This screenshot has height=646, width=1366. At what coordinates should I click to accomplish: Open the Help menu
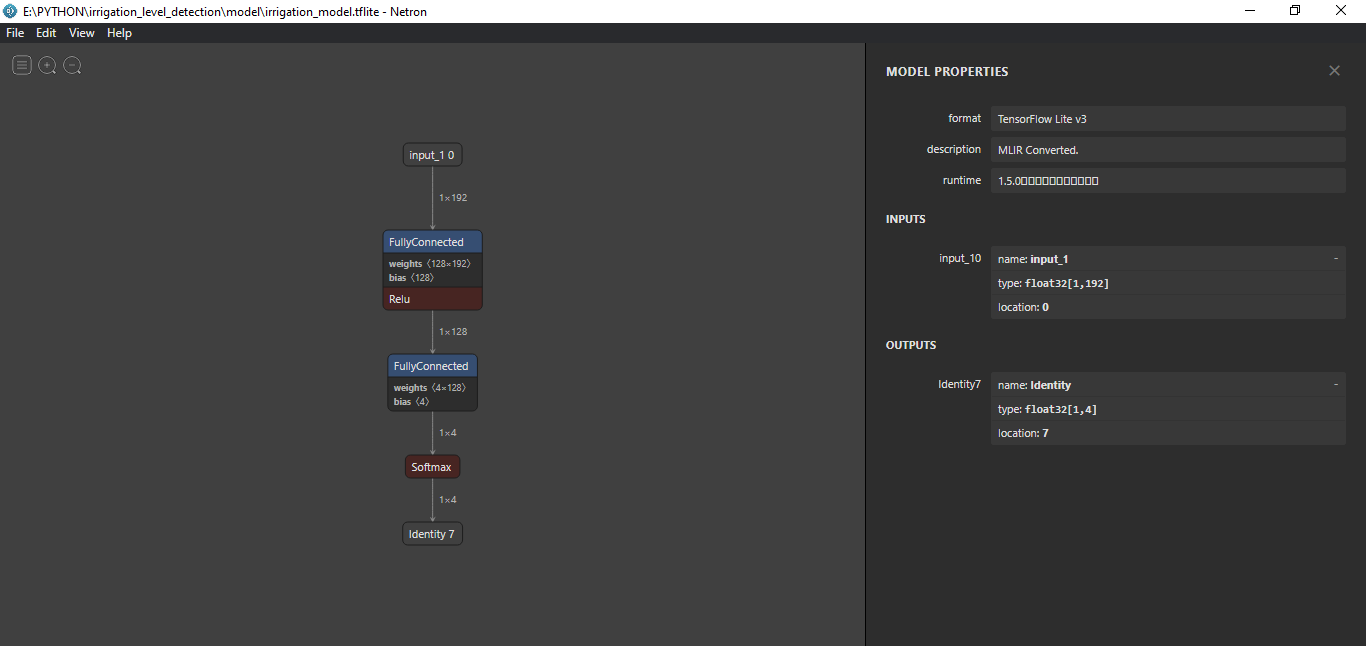point(119,33)
